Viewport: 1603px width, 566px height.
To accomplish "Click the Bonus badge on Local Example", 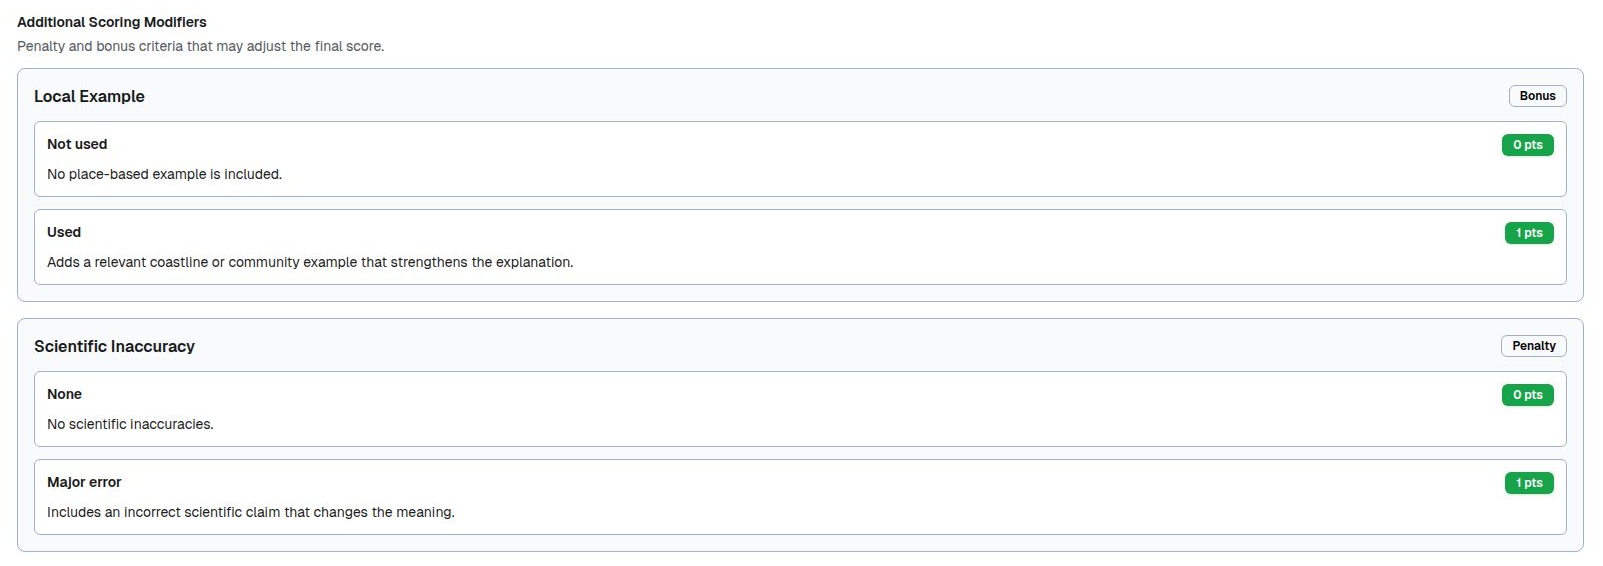I will click(x=1537, y=96).
